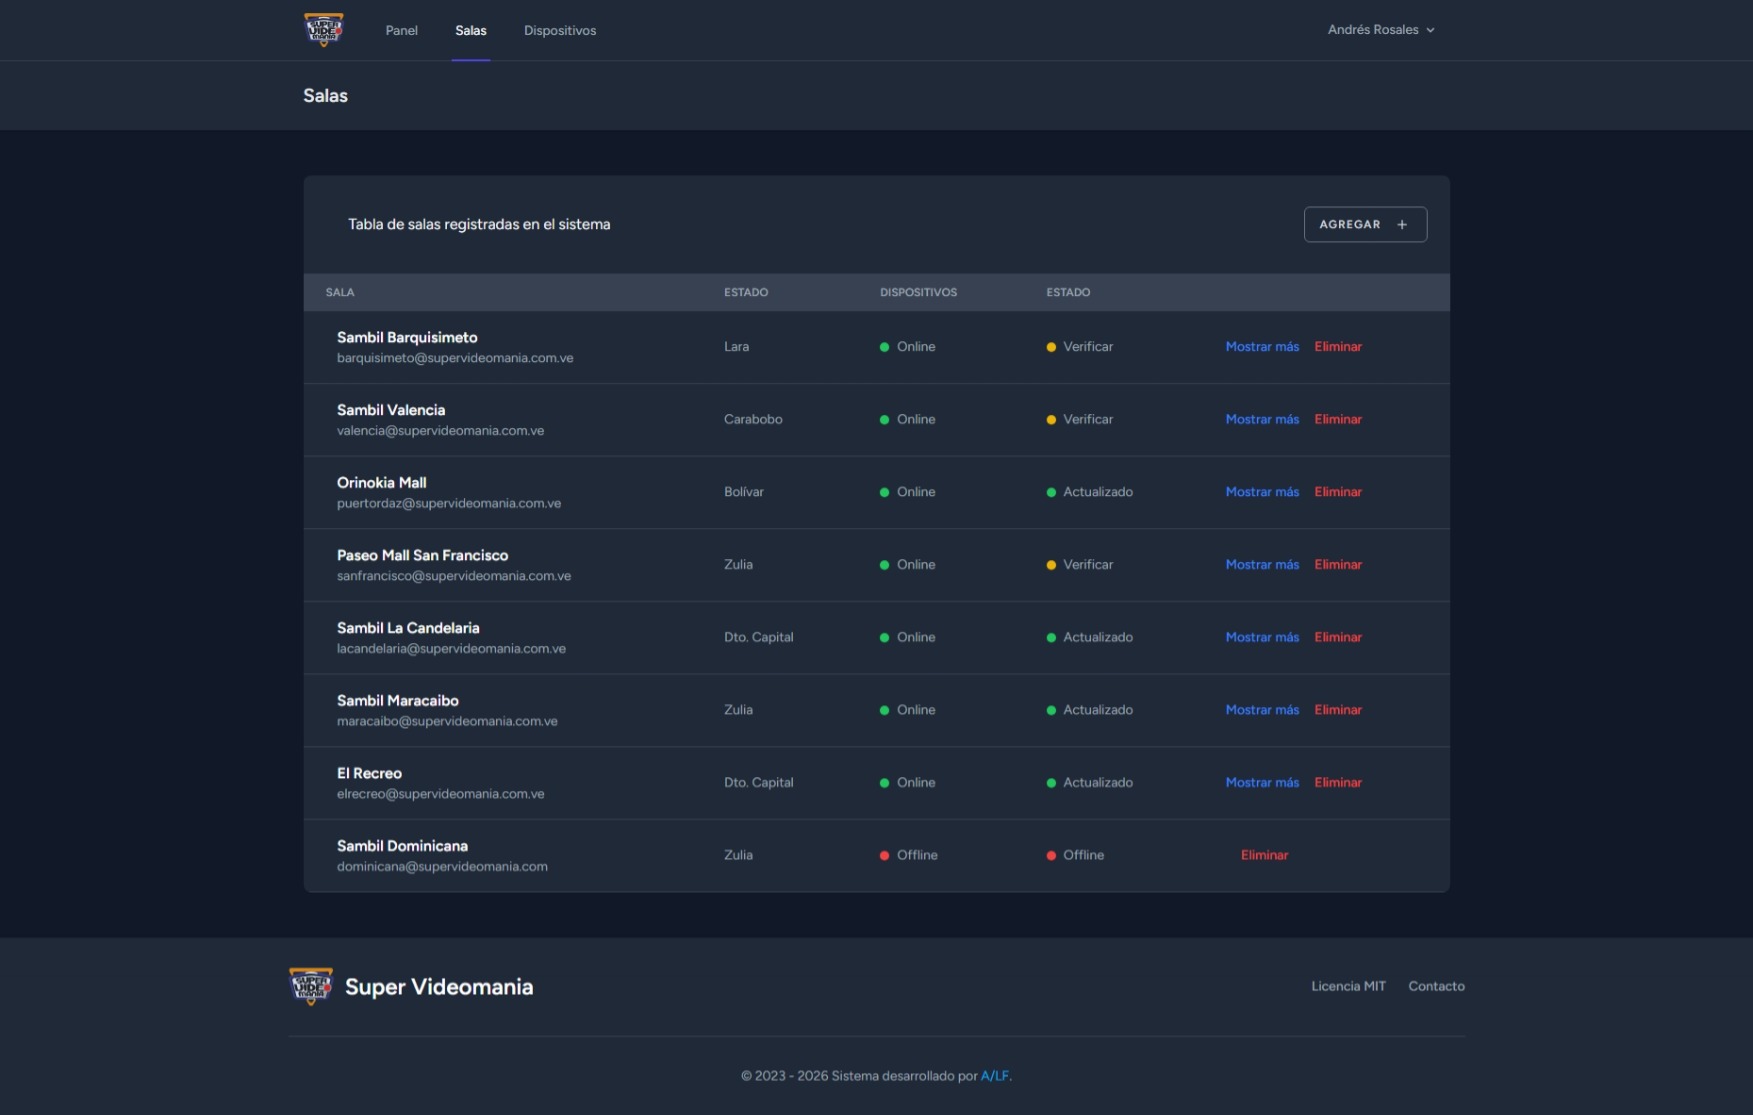Click the AGREGAR button
Image resolution: width=1753 pixels, height=1115 pixels.
click(1365, 224)
